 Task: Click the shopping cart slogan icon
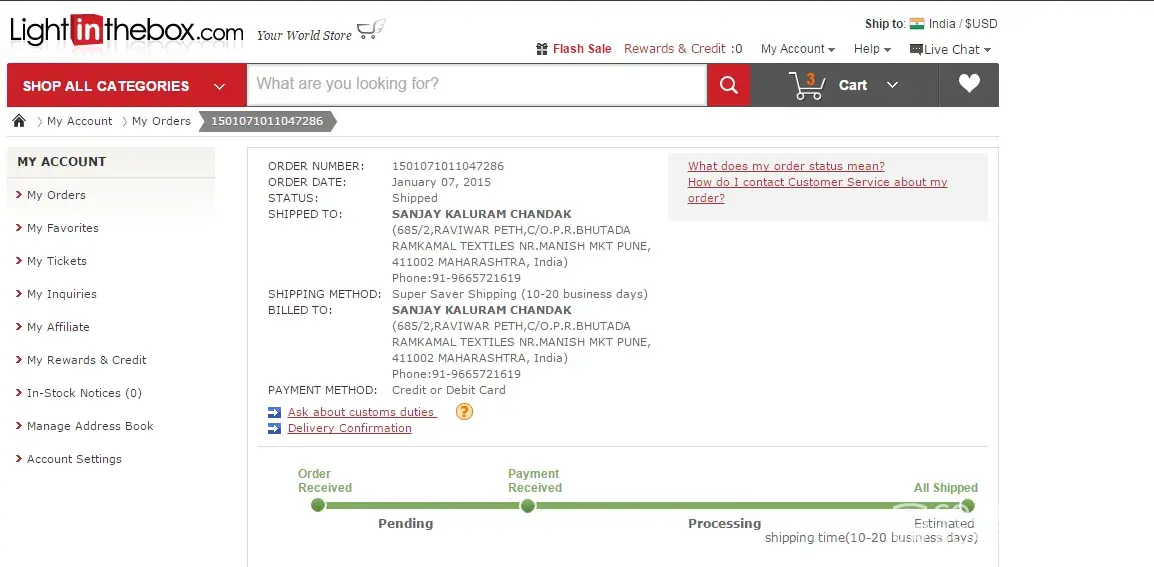[371, 30]
